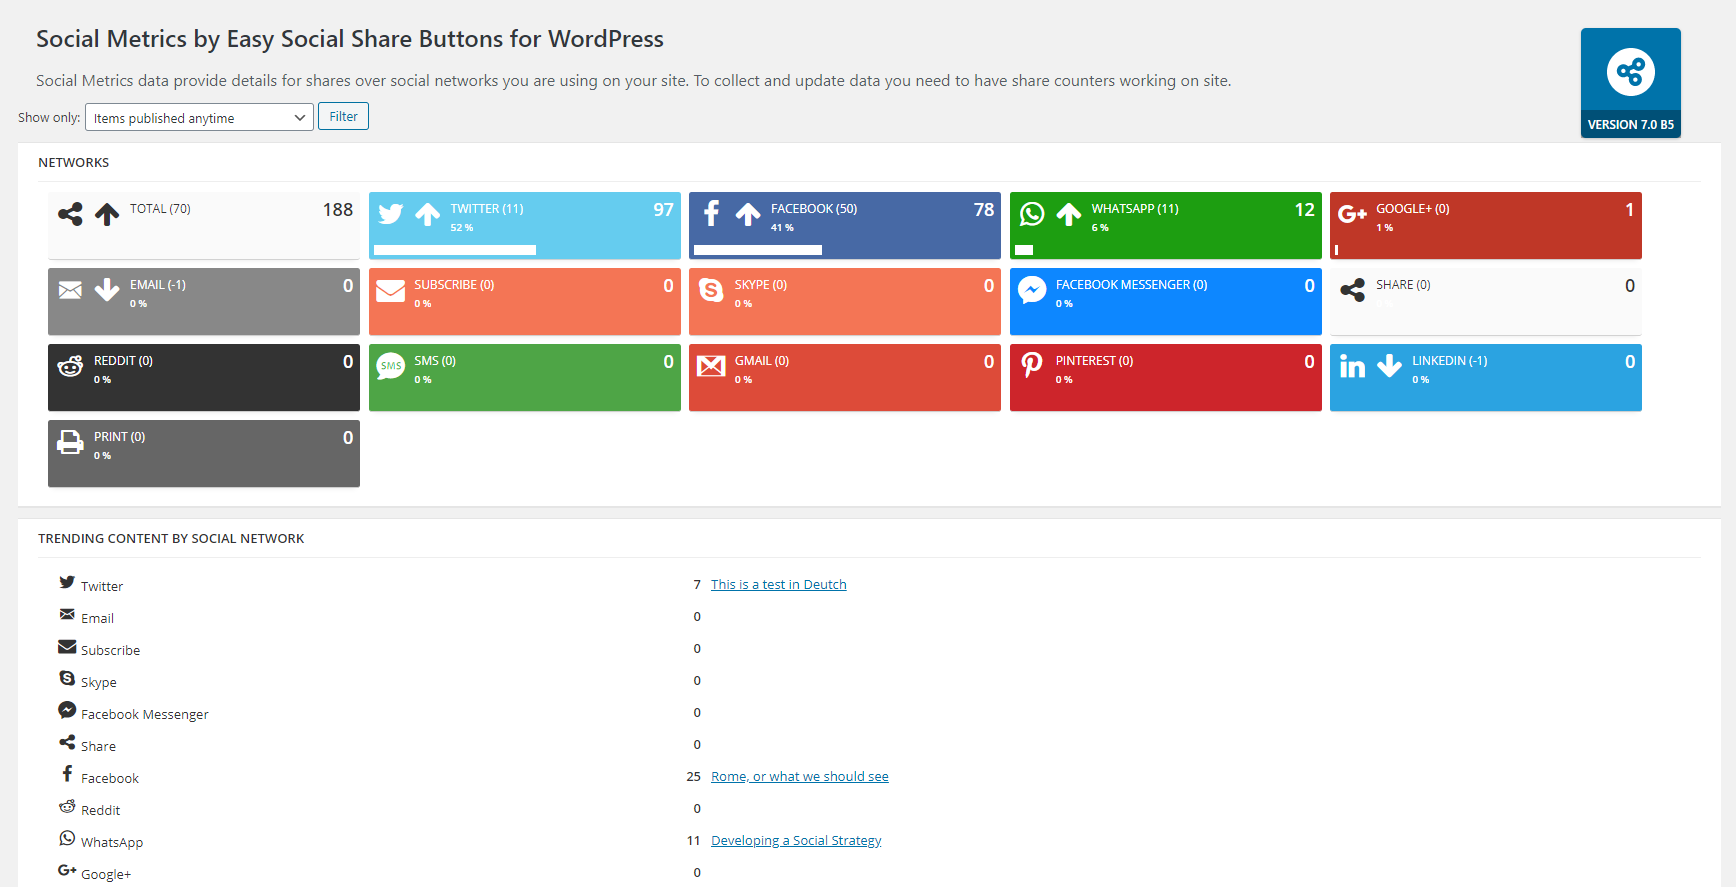
Task: Click the VERSION 7.0 B5 label
Action: [x=1630, y=125]
